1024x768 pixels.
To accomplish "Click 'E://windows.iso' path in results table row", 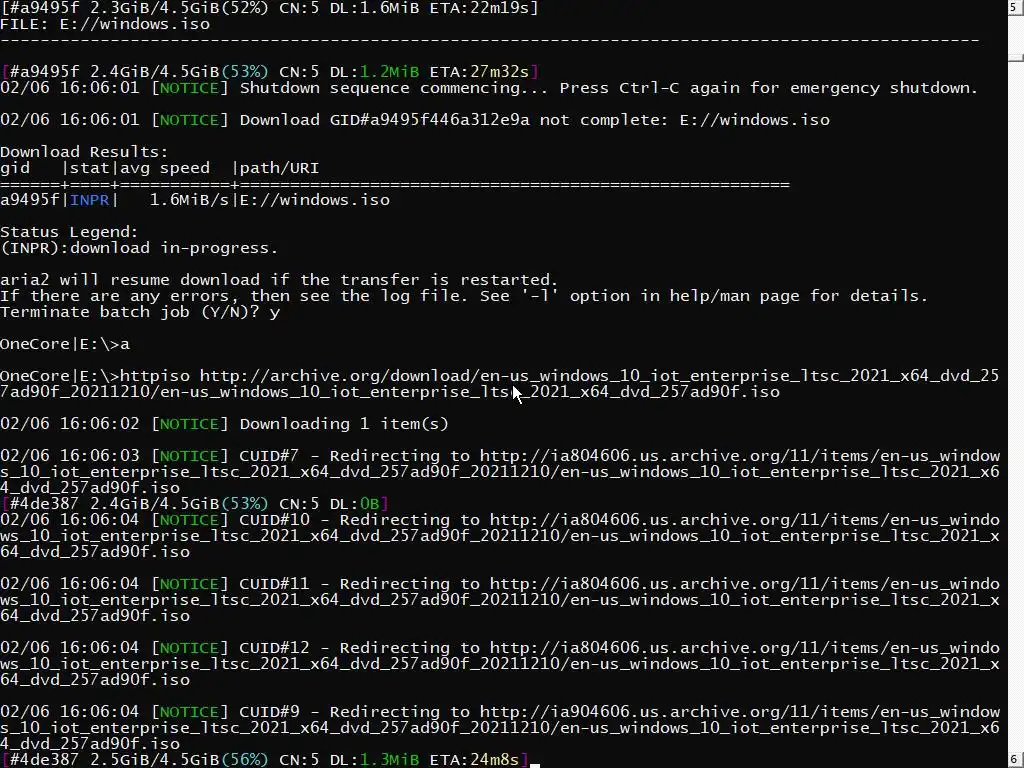I will pos(315,200).
